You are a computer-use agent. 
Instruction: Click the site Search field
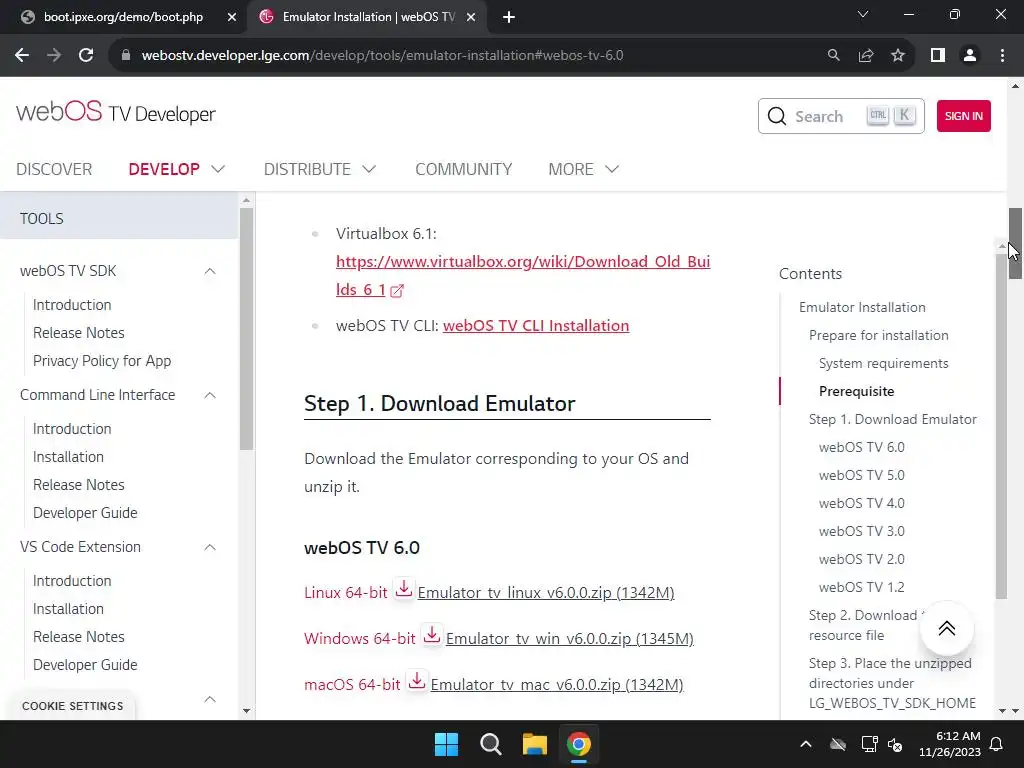pyautogui.click(x=841, y=116)
